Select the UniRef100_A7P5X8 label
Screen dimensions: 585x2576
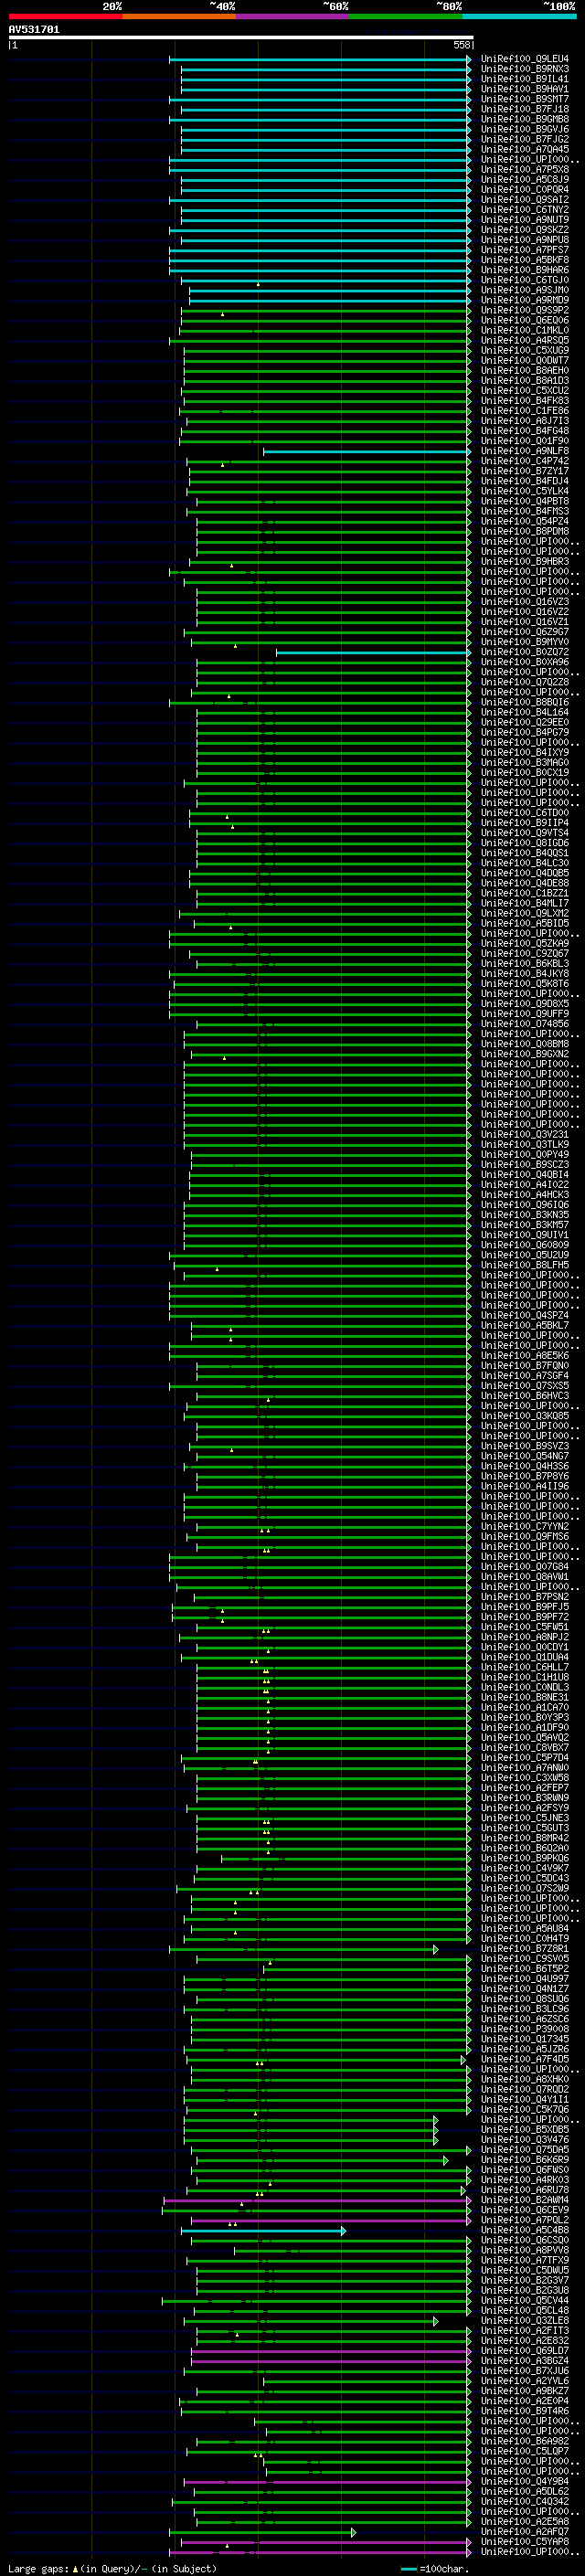click(525, 169)
